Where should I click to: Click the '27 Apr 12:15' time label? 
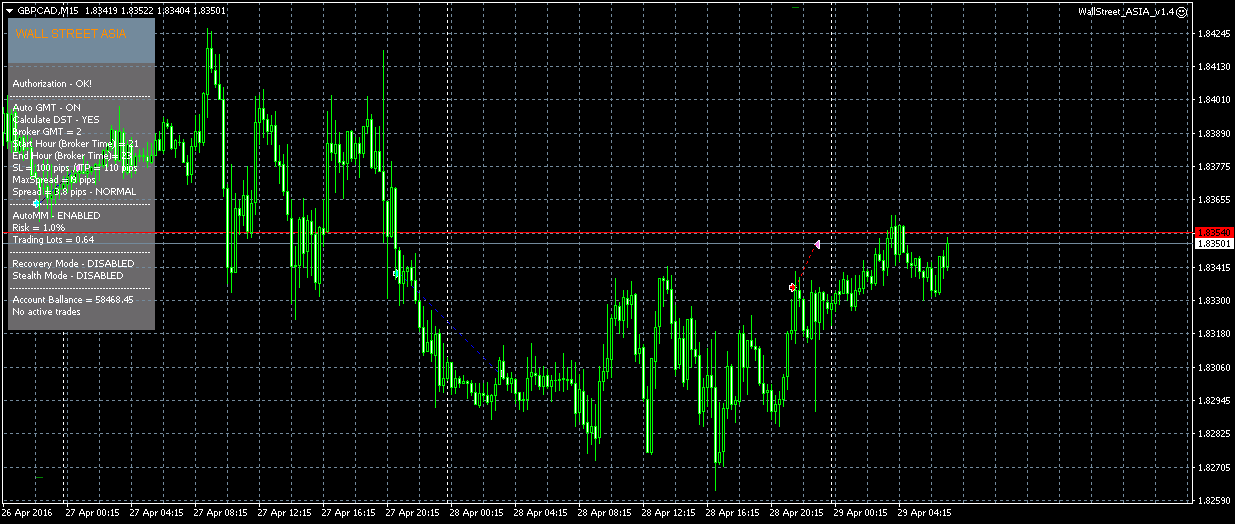(284, 512)
